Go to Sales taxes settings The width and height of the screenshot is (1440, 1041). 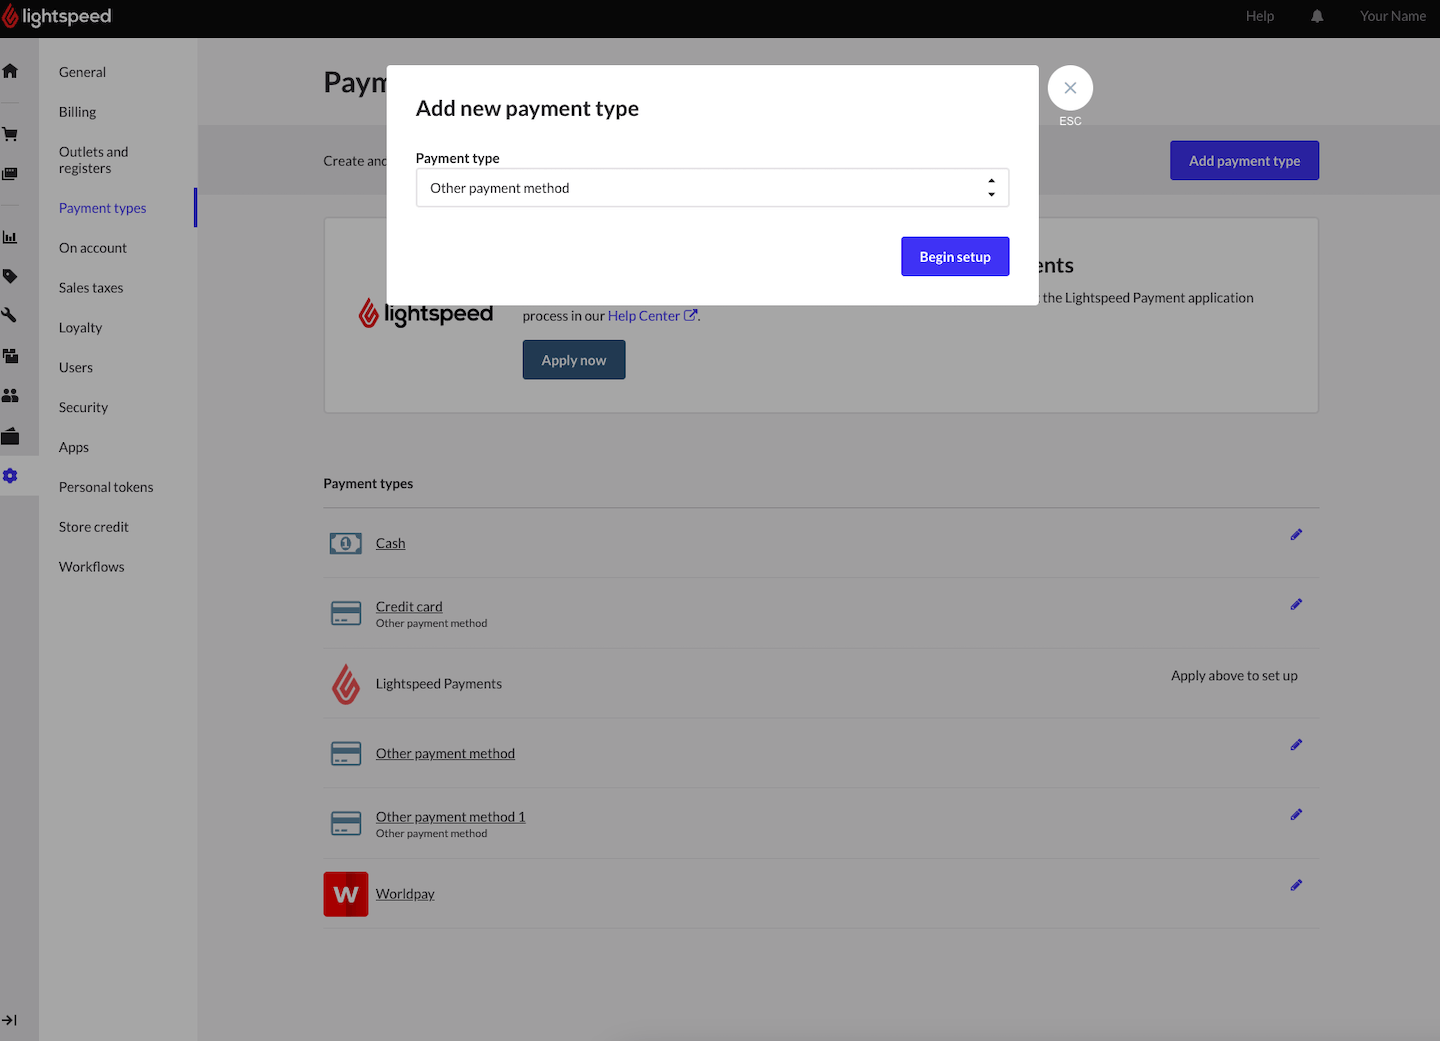coord(91,288)
